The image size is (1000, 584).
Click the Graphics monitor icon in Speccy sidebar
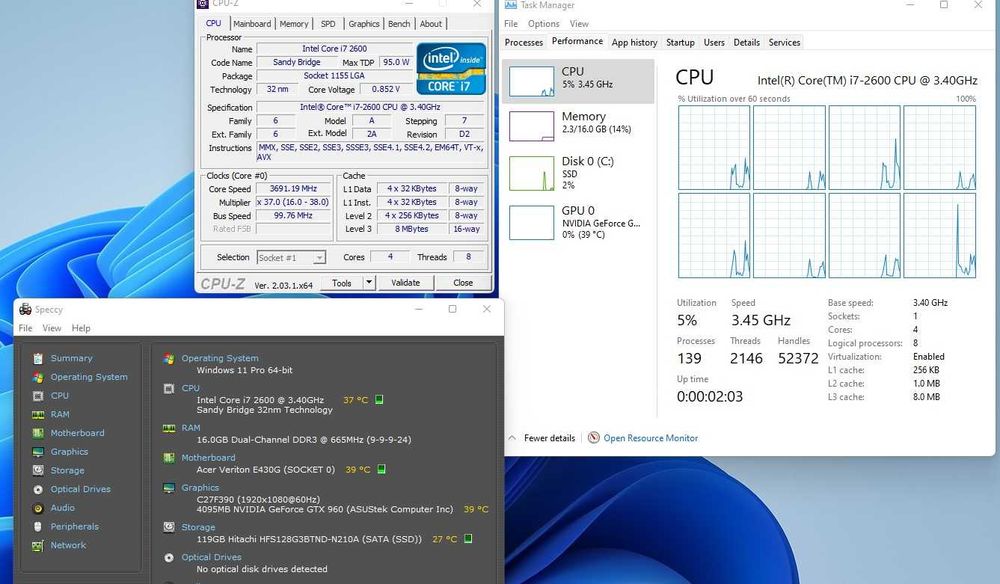38,452
